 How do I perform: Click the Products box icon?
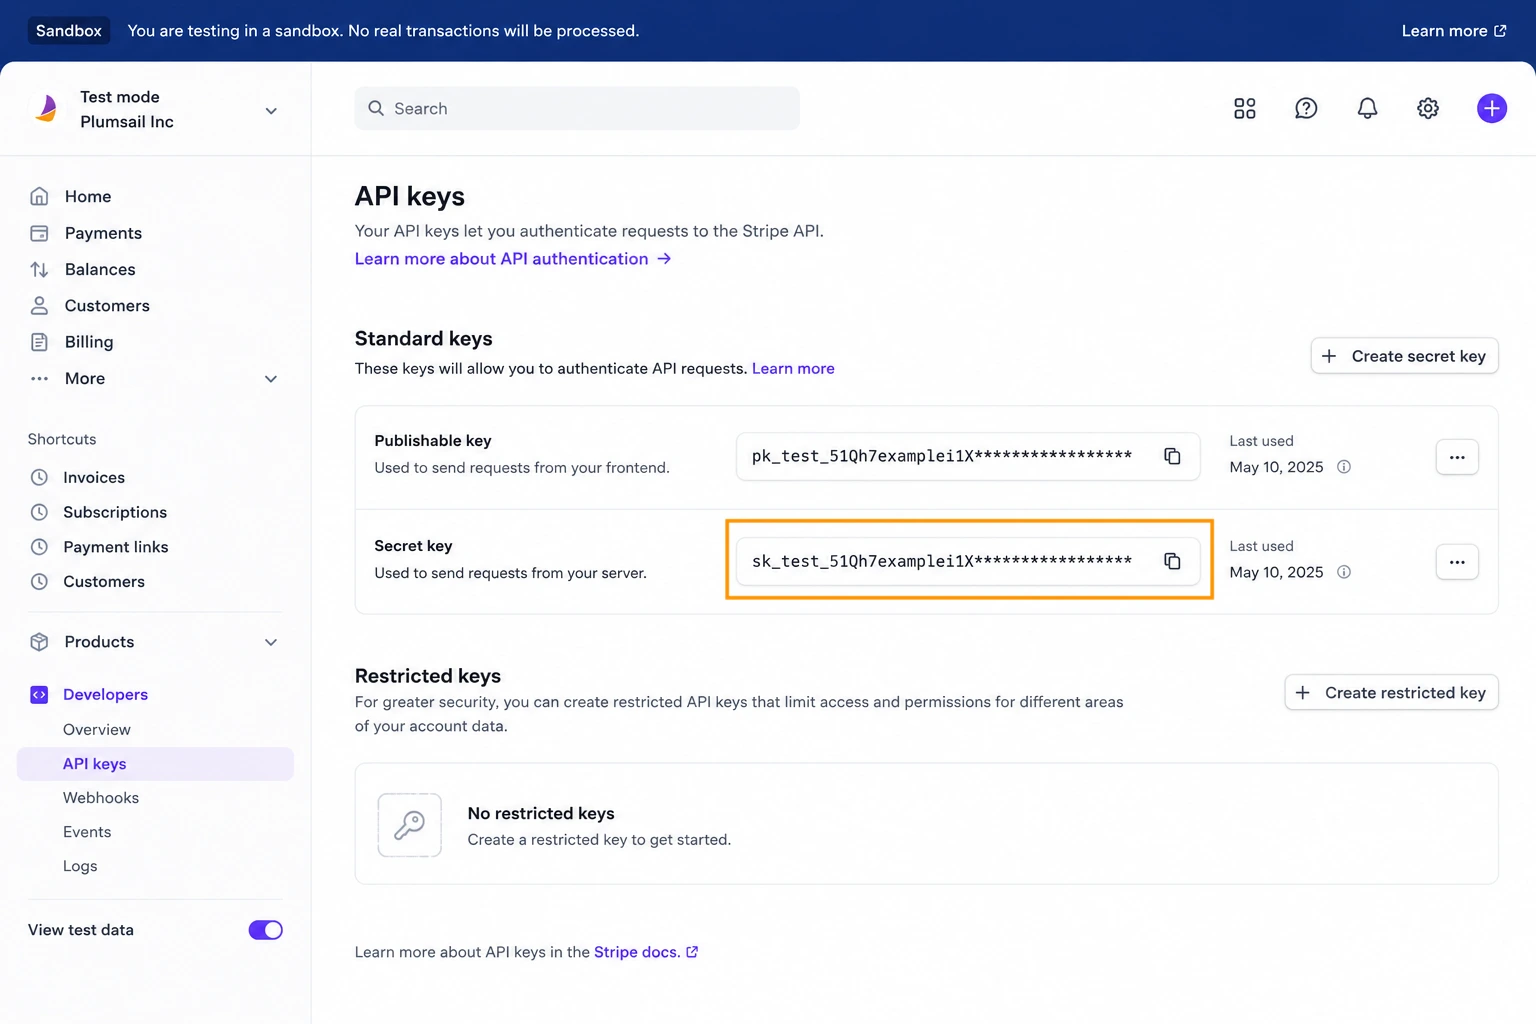pyautogui.click(x=39, y=642)
